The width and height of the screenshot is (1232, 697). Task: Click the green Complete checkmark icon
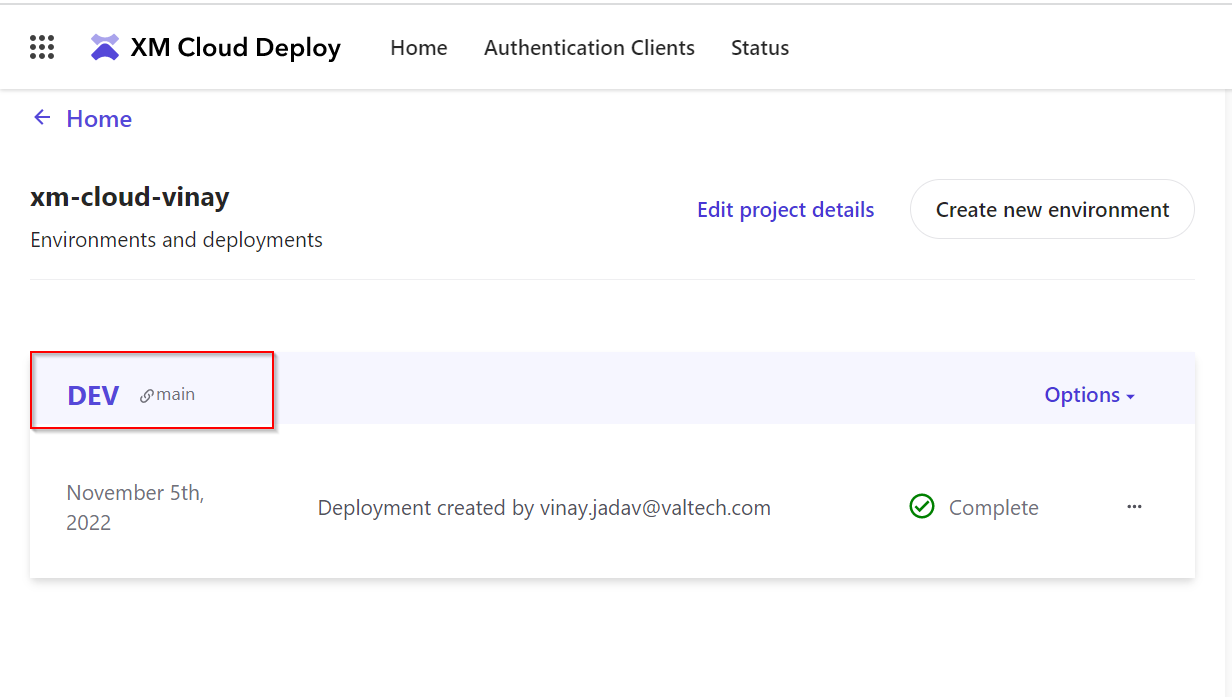922,507
